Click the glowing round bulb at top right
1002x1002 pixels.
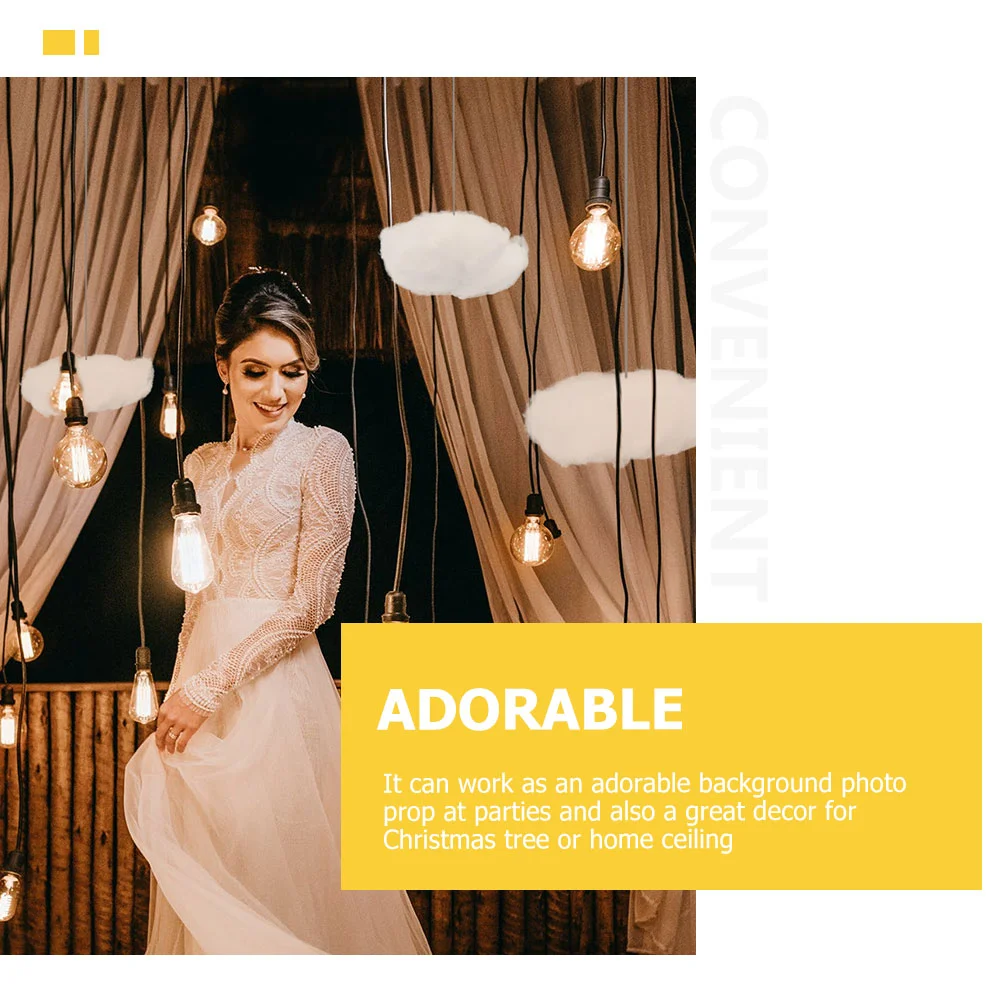(x=595, y=238)
